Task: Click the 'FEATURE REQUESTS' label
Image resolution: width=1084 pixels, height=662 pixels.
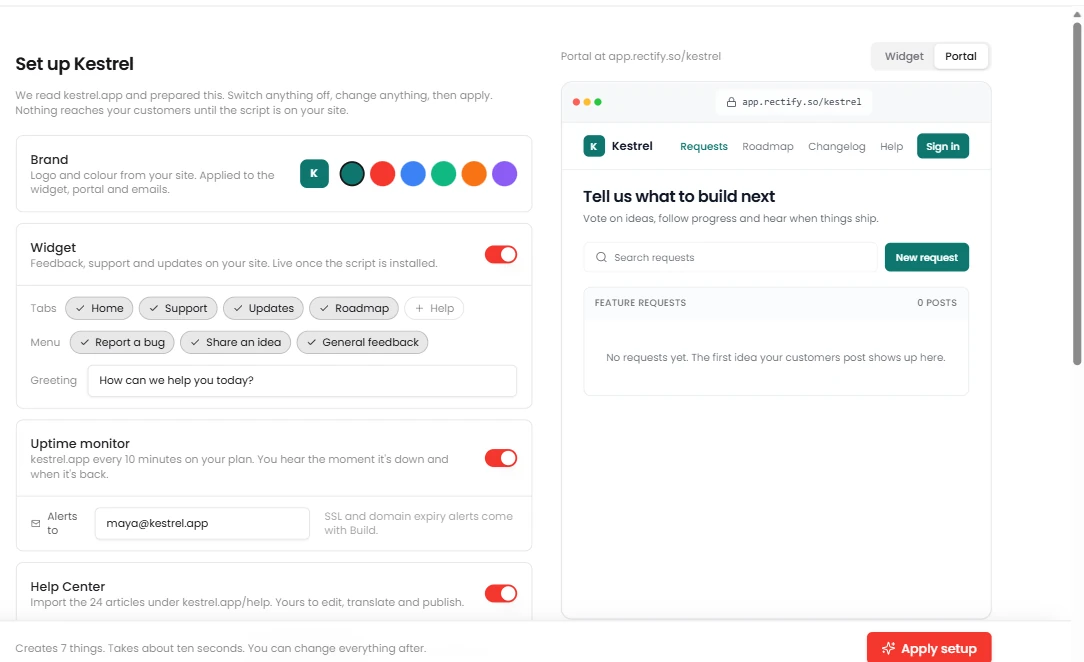Action: click(640, 303)
